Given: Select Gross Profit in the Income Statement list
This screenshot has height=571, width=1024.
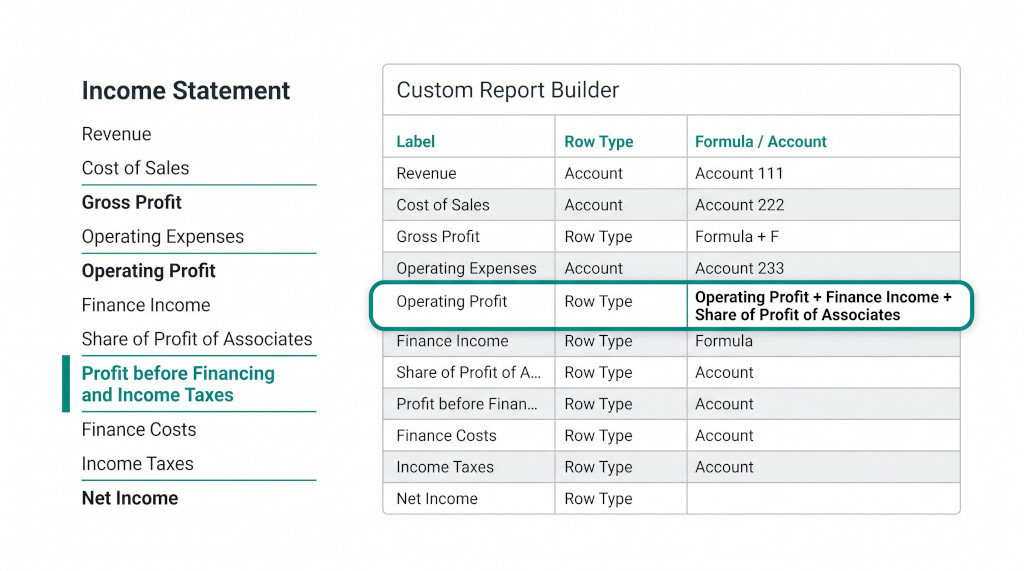Looking at the screenshot, I should pyautogui.click(x=131, y=203).
